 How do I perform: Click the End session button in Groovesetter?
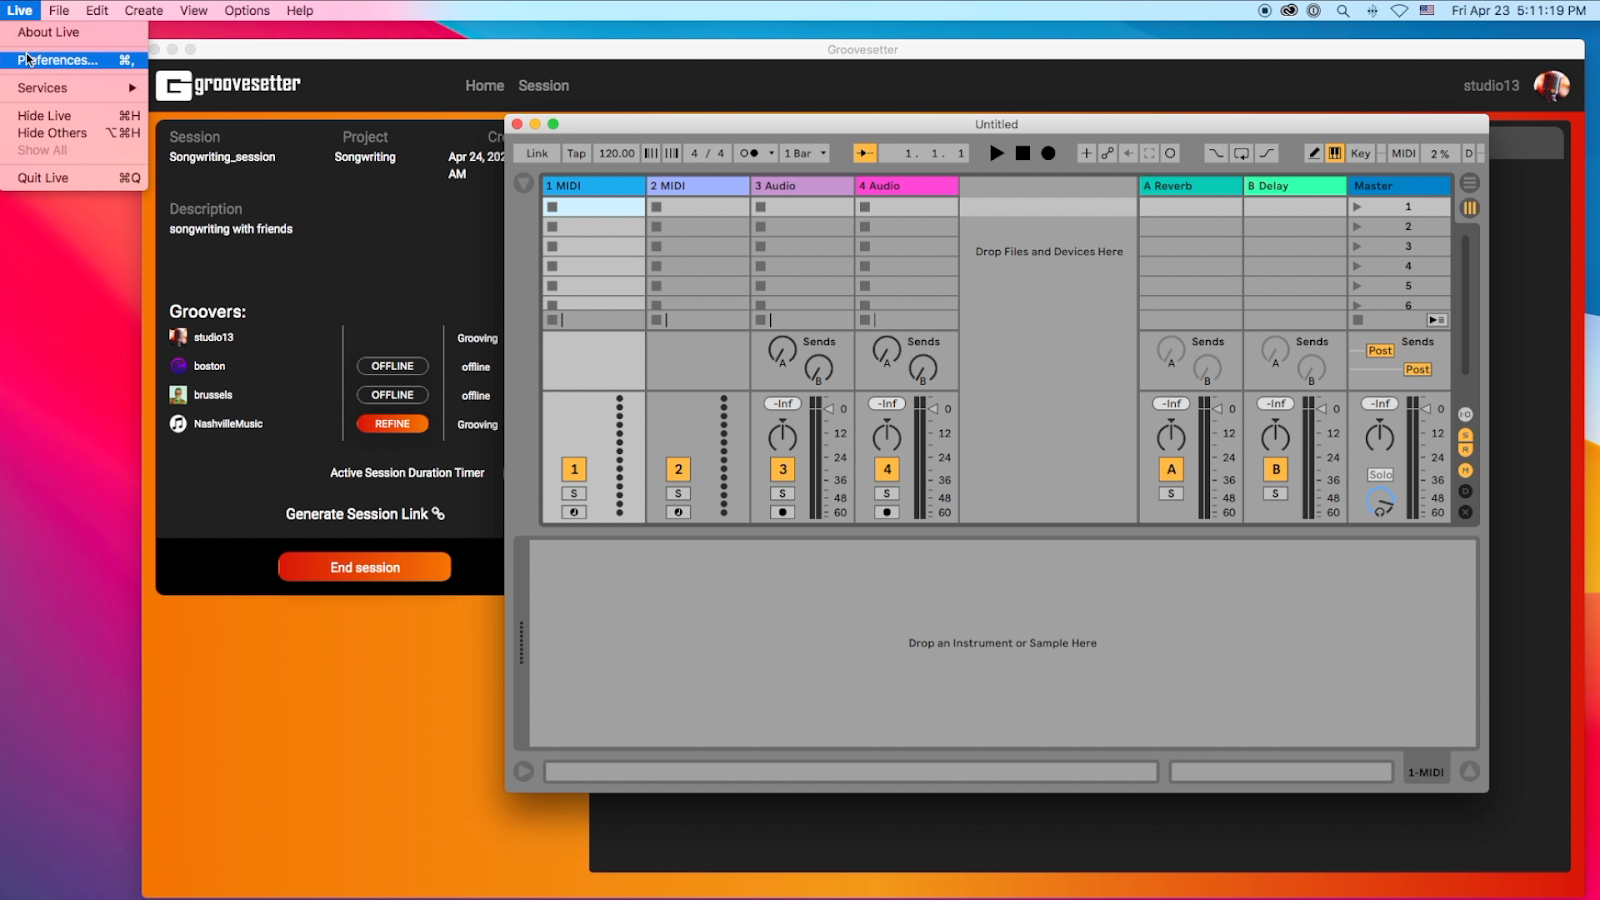(364, 567)
